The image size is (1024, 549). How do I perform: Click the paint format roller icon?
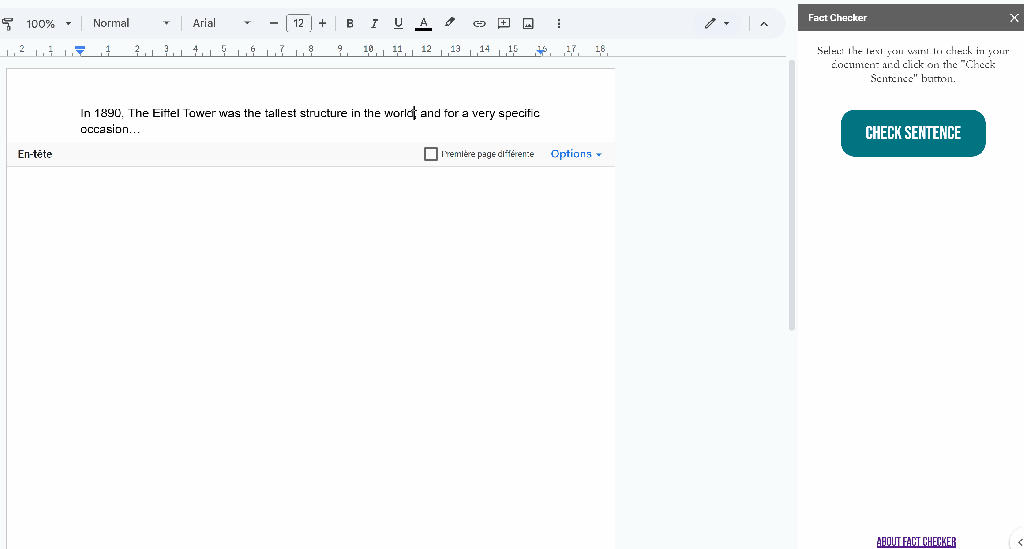coord(9,23)
